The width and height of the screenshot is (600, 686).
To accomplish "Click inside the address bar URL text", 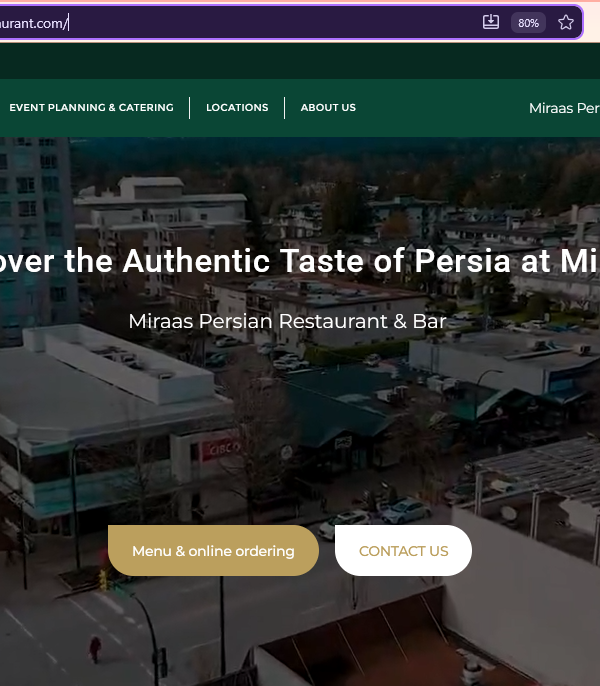I will pos(33,23).
